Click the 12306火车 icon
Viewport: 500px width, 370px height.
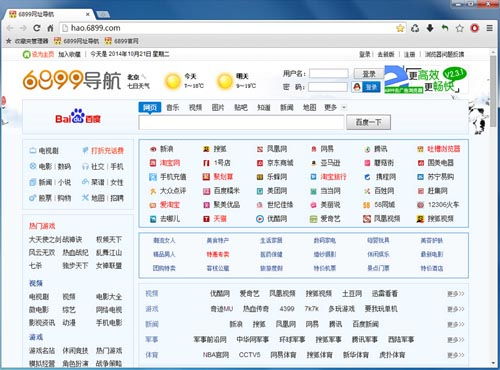pyautogui.click(x=420, y=205)
